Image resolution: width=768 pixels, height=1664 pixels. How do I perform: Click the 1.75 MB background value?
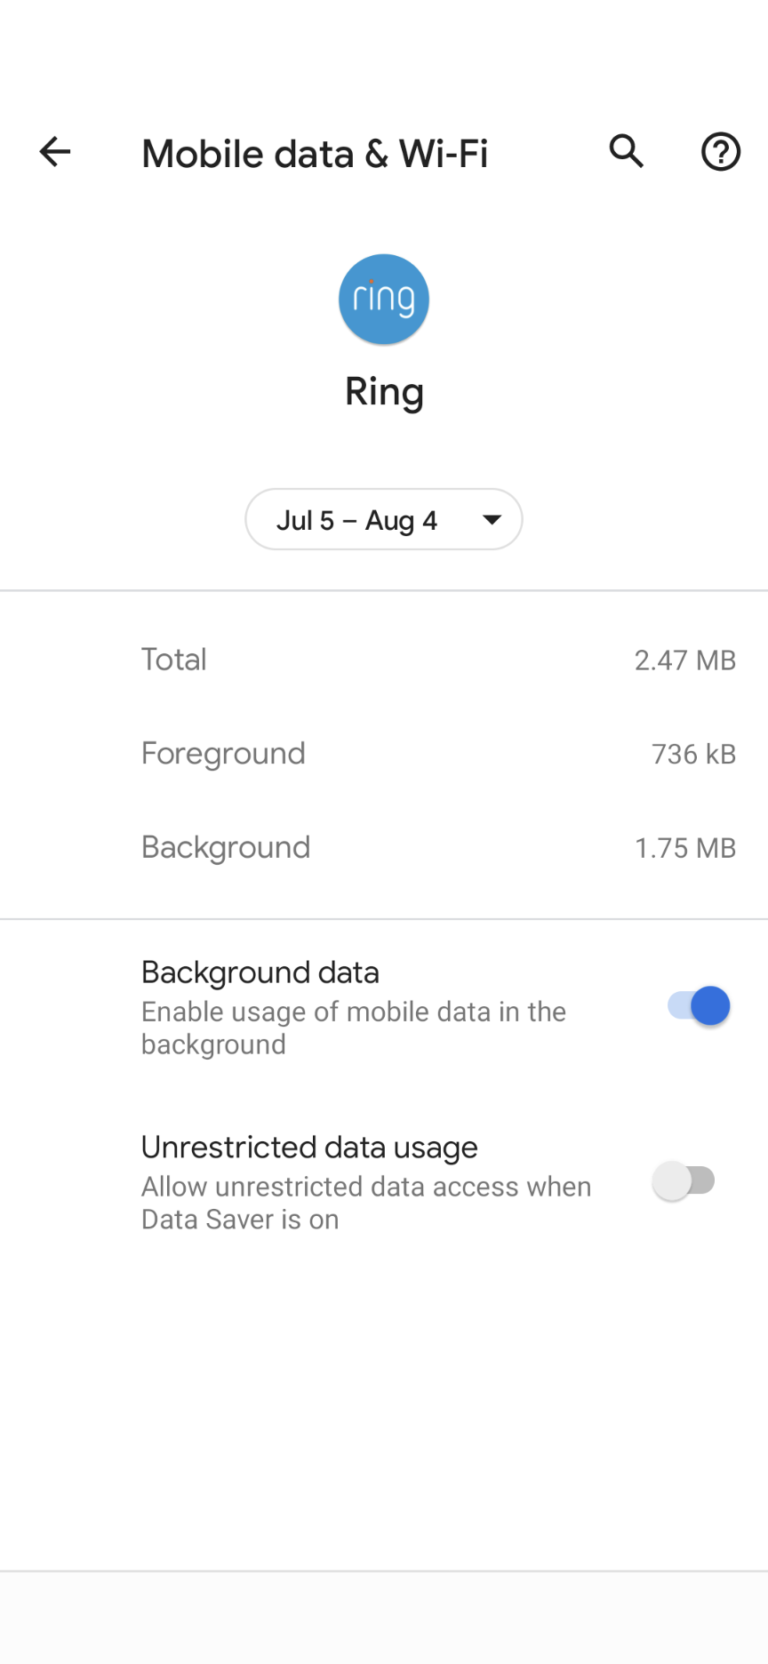685,848
